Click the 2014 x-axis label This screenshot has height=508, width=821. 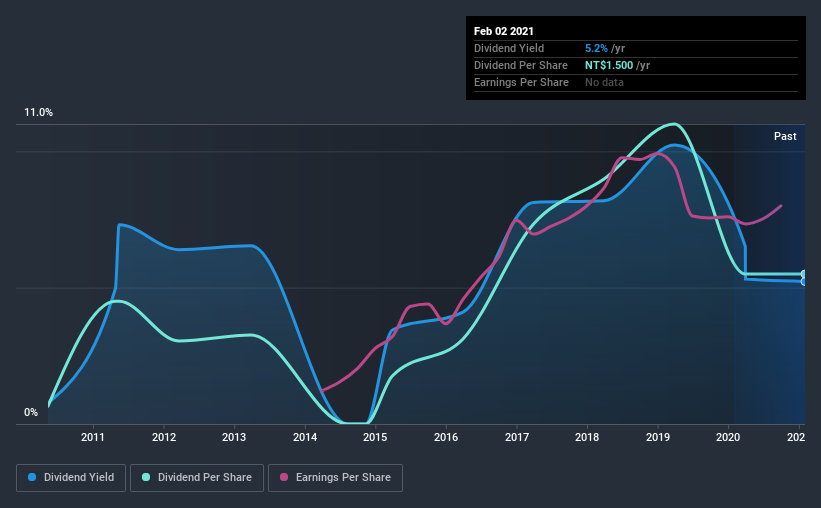tap(305, 437)
